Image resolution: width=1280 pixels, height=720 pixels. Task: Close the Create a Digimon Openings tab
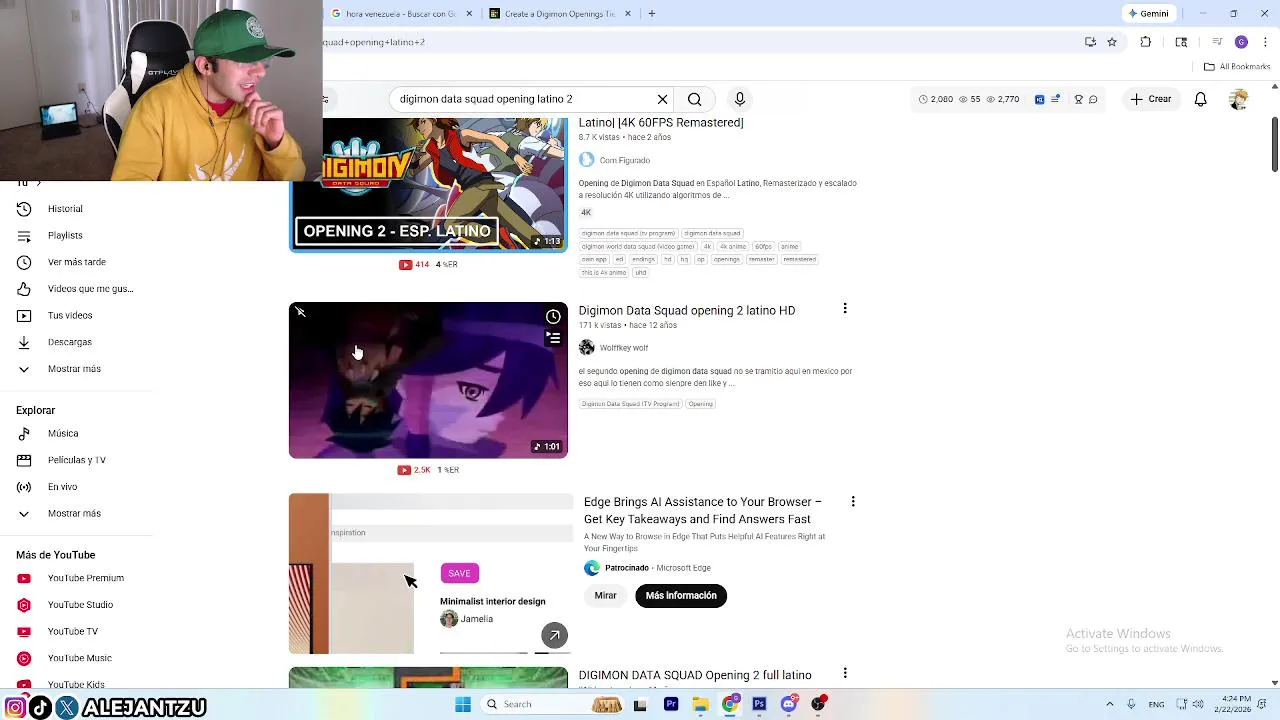[x=628, y=14]
